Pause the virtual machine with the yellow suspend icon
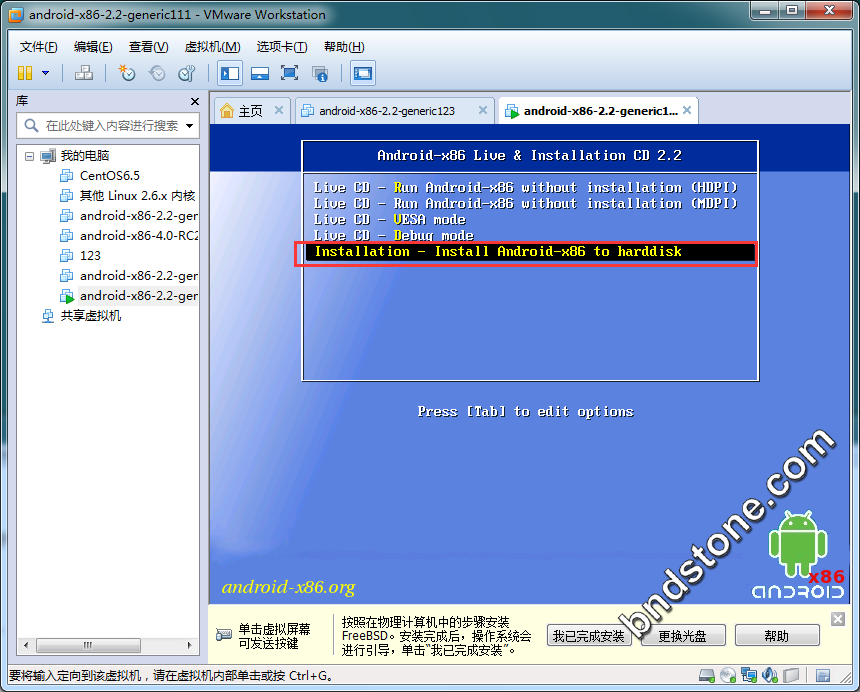The height and width of the screenshot is (692, 860). click(x=25, y=73)
